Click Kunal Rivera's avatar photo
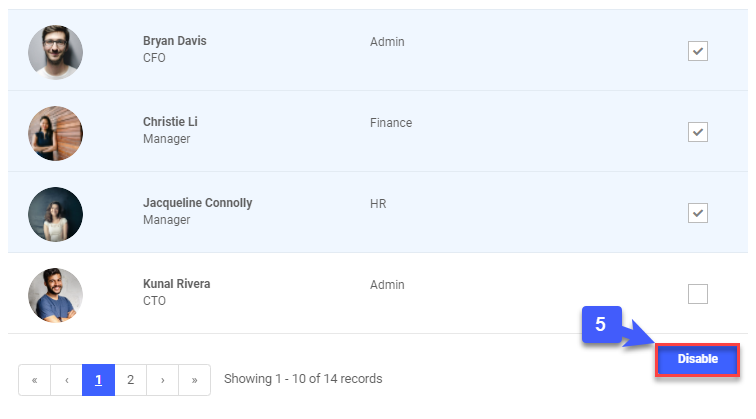This screenshot has width=756, height=419. (x=55, y=294)
